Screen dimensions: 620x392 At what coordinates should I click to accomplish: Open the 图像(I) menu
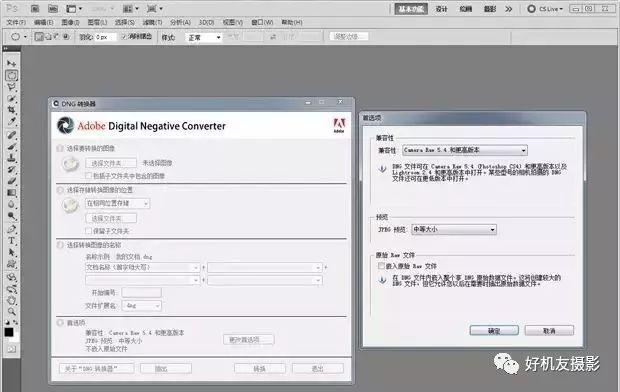(x=70, y=23)
